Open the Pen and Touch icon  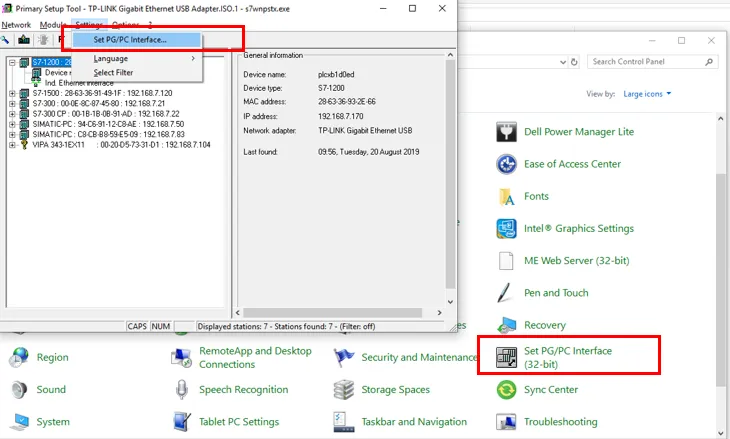[505, 293]
